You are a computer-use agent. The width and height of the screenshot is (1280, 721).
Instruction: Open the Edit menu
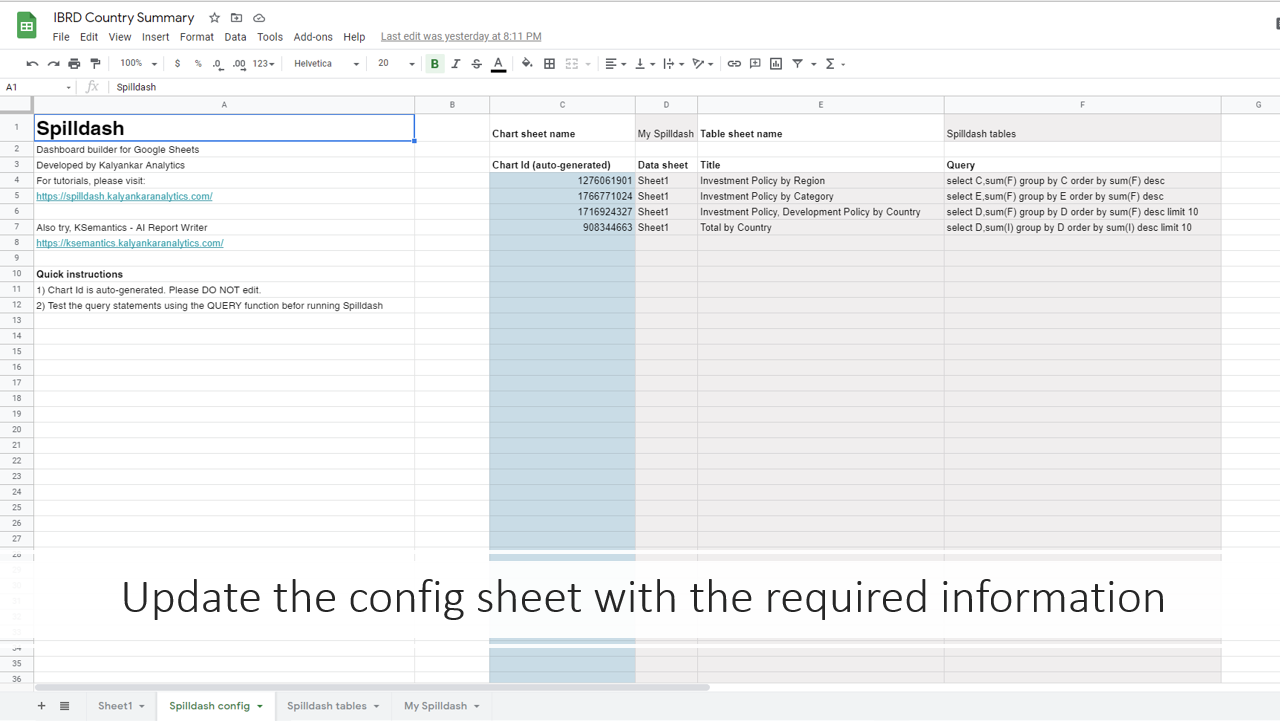[x=89, y=37]
